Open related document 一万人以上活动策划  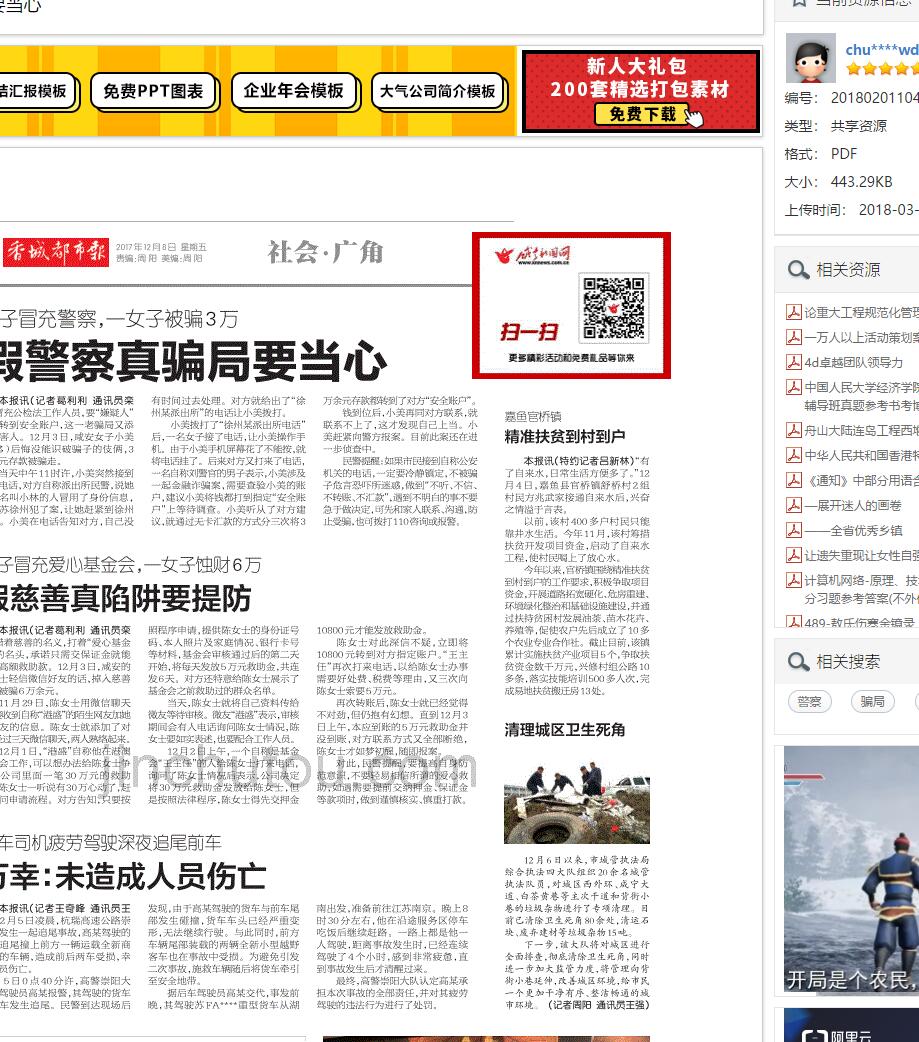click(861, 338)
